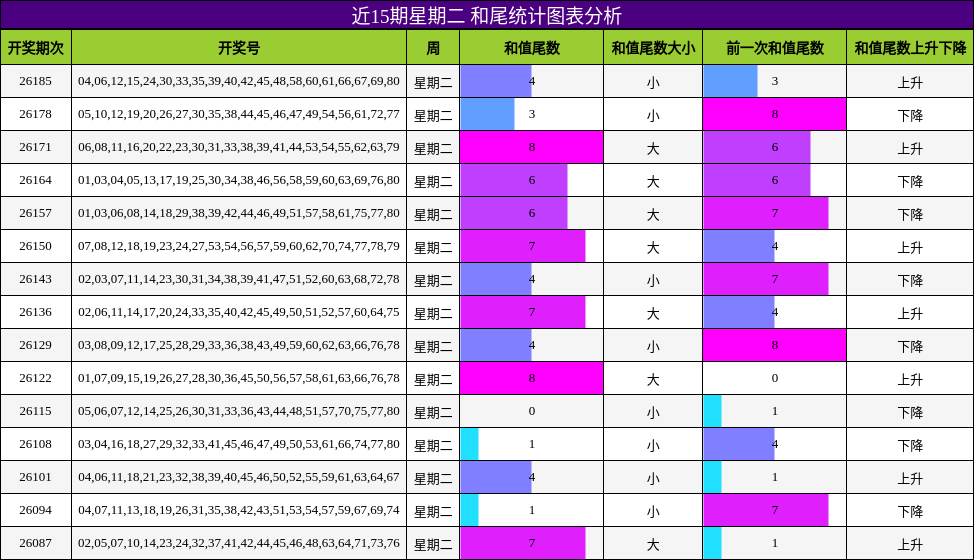Screen dimensions: 974x560
Task: Select issue number 26136
Action: (x=35, y=312)
